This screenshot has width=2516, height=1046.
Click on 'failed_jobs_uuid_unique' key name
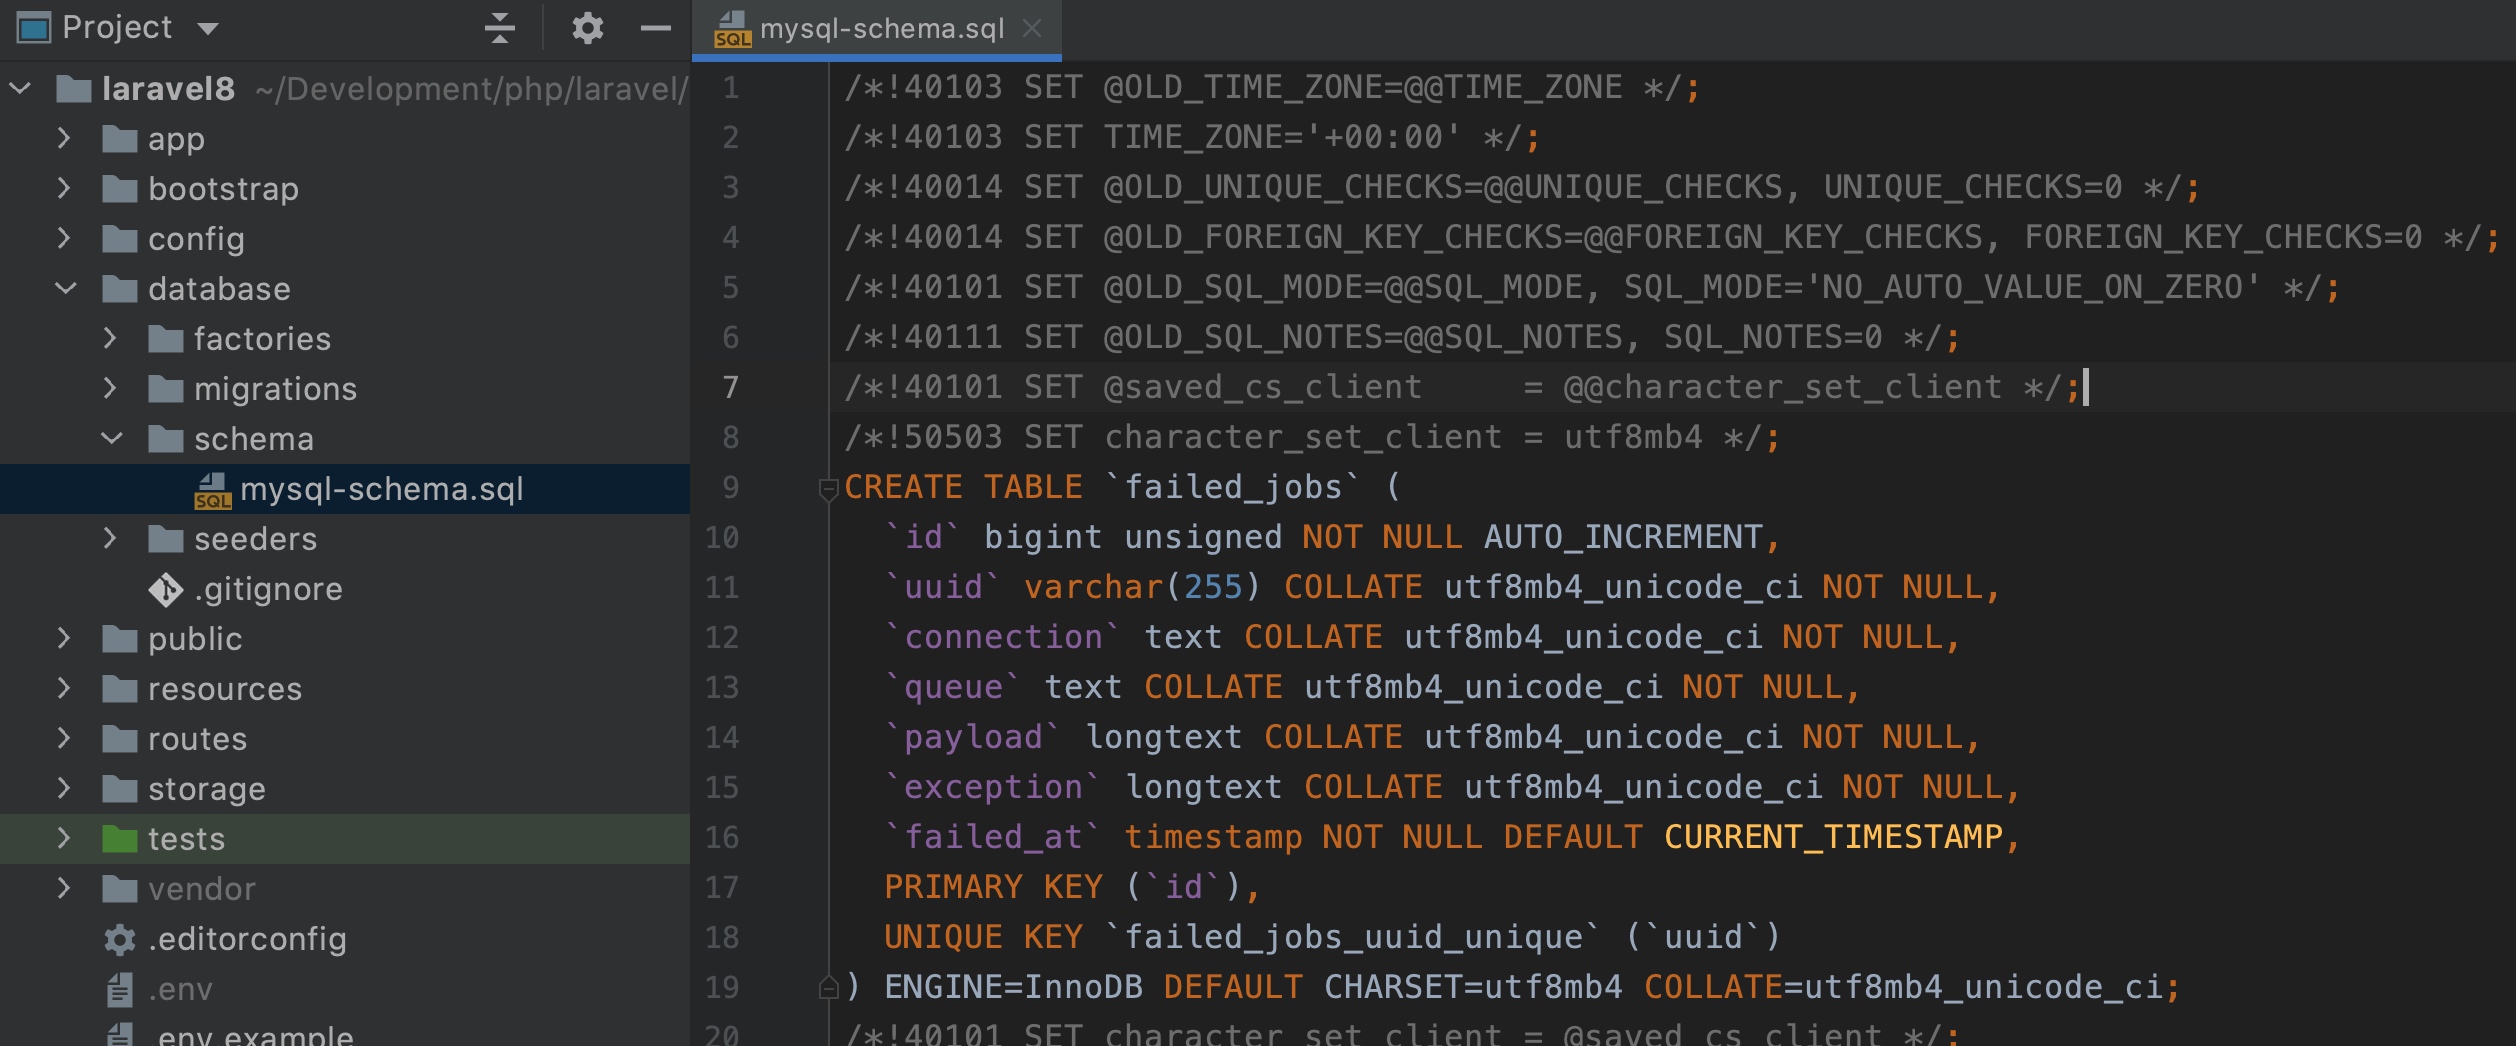click(1353, 937)
